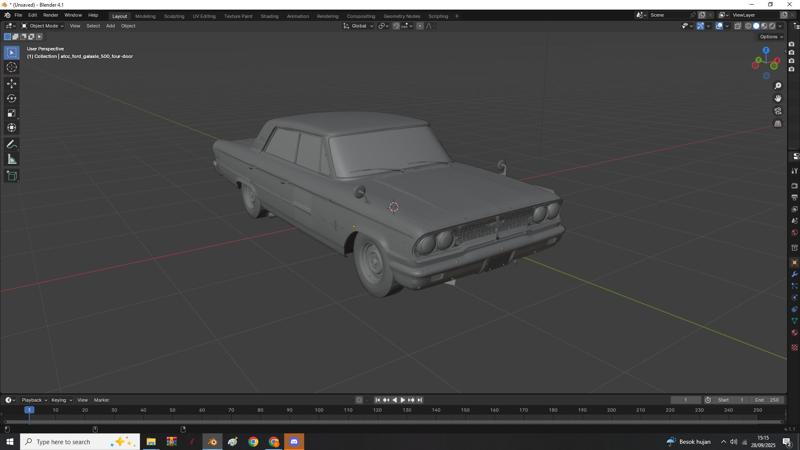Toggle snapping magnet in header
The image size is (800, 450).
[x=396, y=26]
